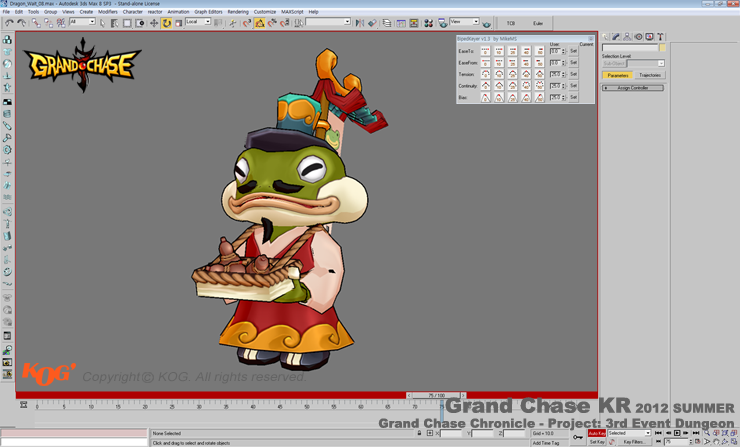This screenshot has height=447, width=740.
Task: Toggle Set Key mode button
Action: 596,441
